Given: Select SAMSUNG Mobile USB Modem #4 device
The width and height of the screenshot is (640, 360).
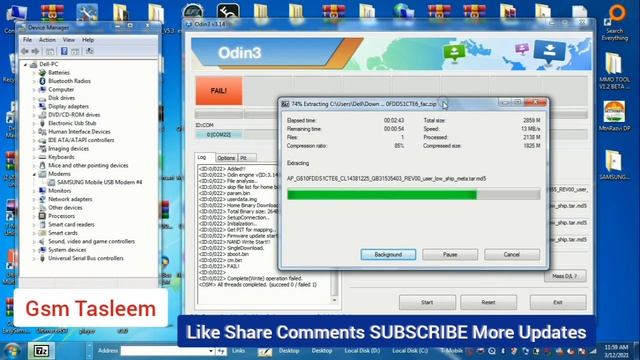Looking at the screenshot, I should [x=99, y=182].
